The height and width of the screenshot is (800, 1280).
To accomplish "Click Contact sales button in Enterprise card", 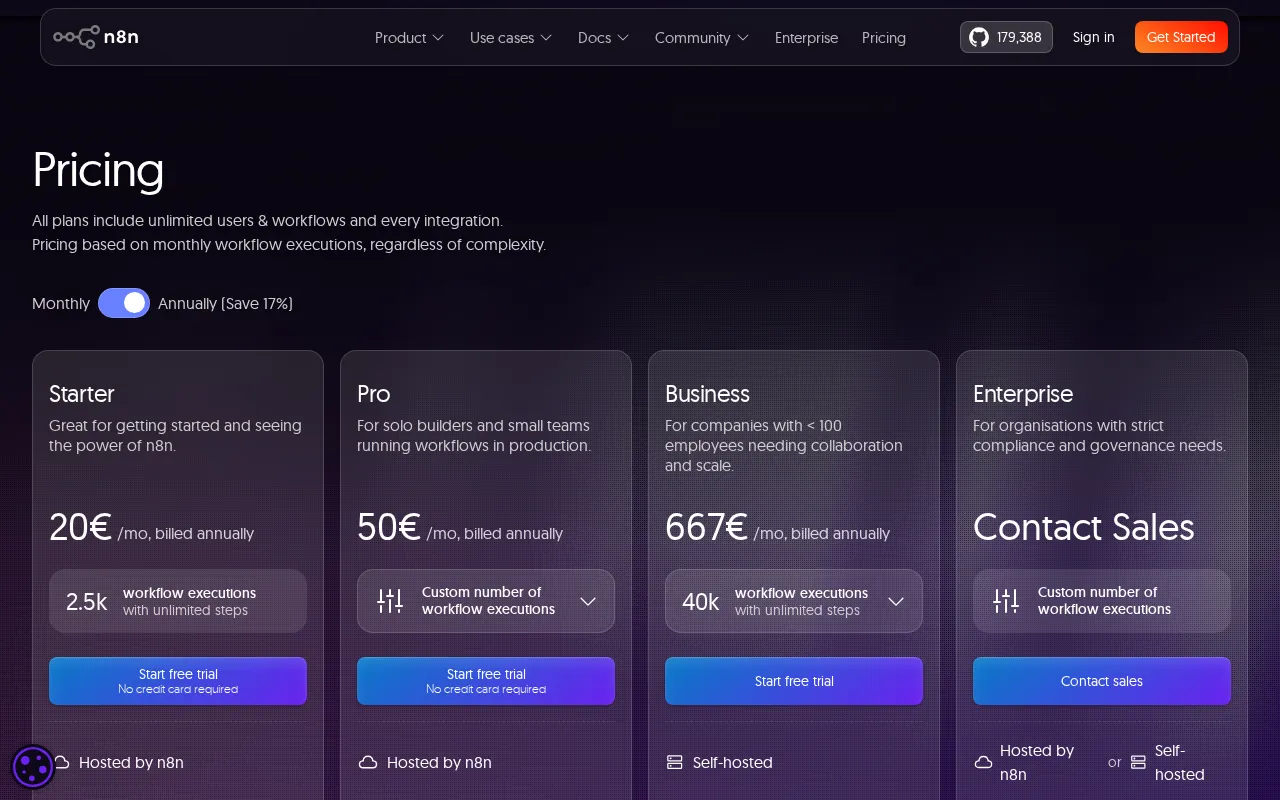I will click(1102, 681).
